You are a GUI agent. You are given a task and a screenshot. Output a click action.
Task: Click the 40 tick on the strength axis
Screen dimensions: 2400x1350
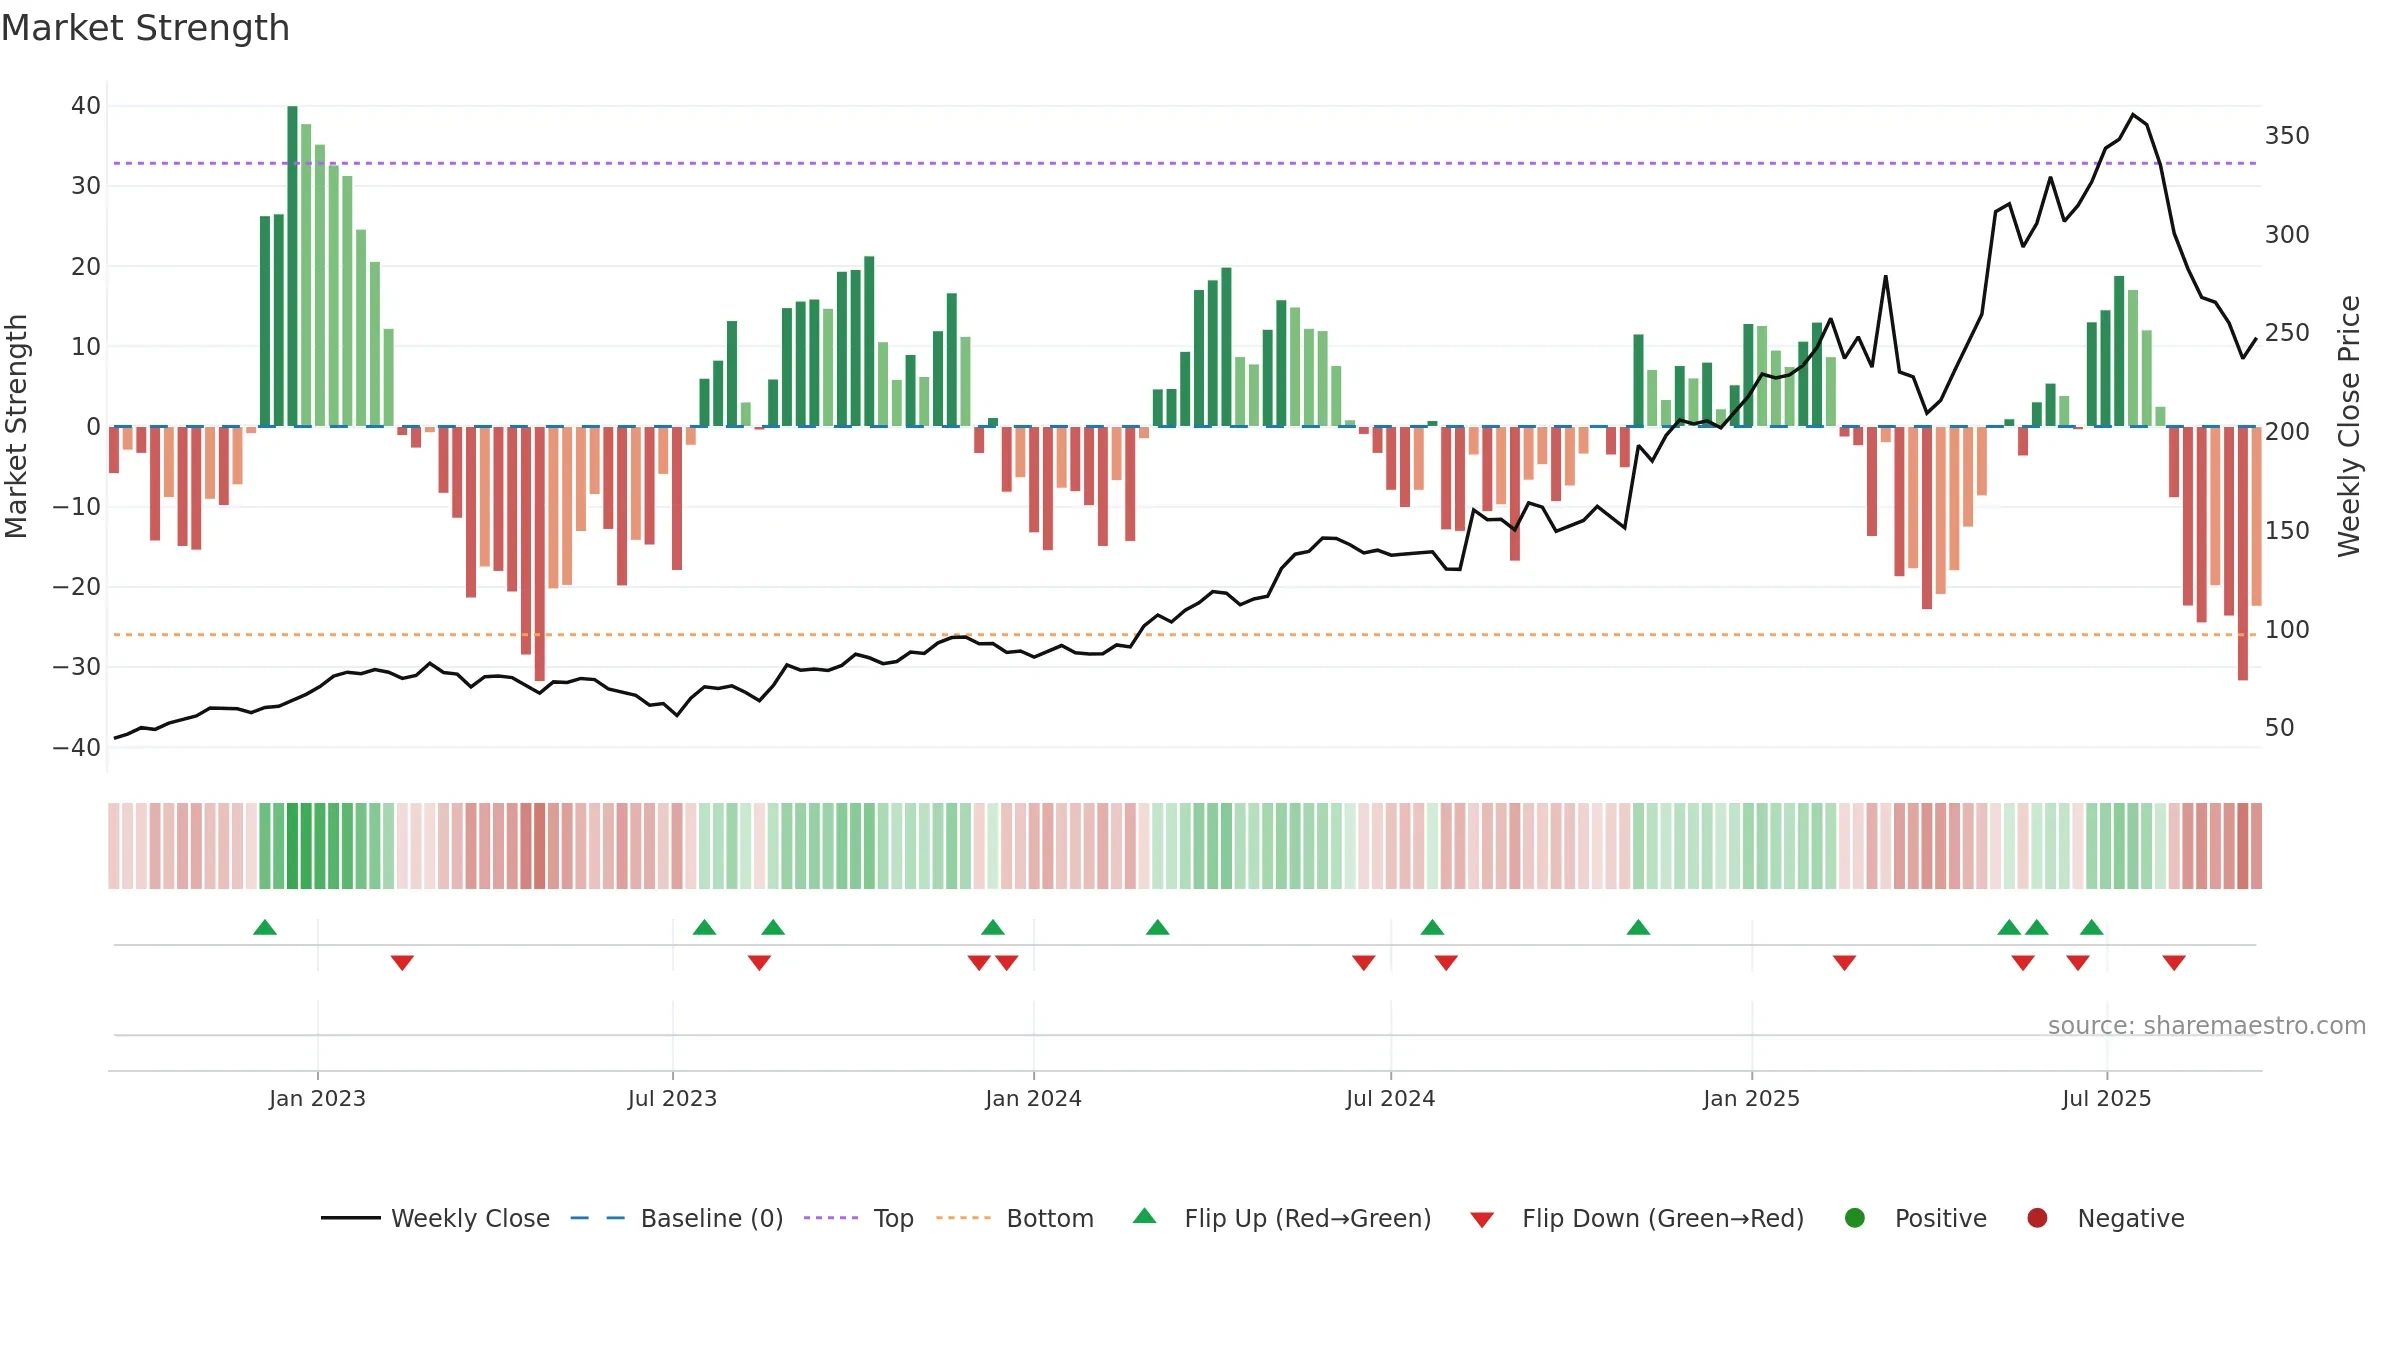86,106
